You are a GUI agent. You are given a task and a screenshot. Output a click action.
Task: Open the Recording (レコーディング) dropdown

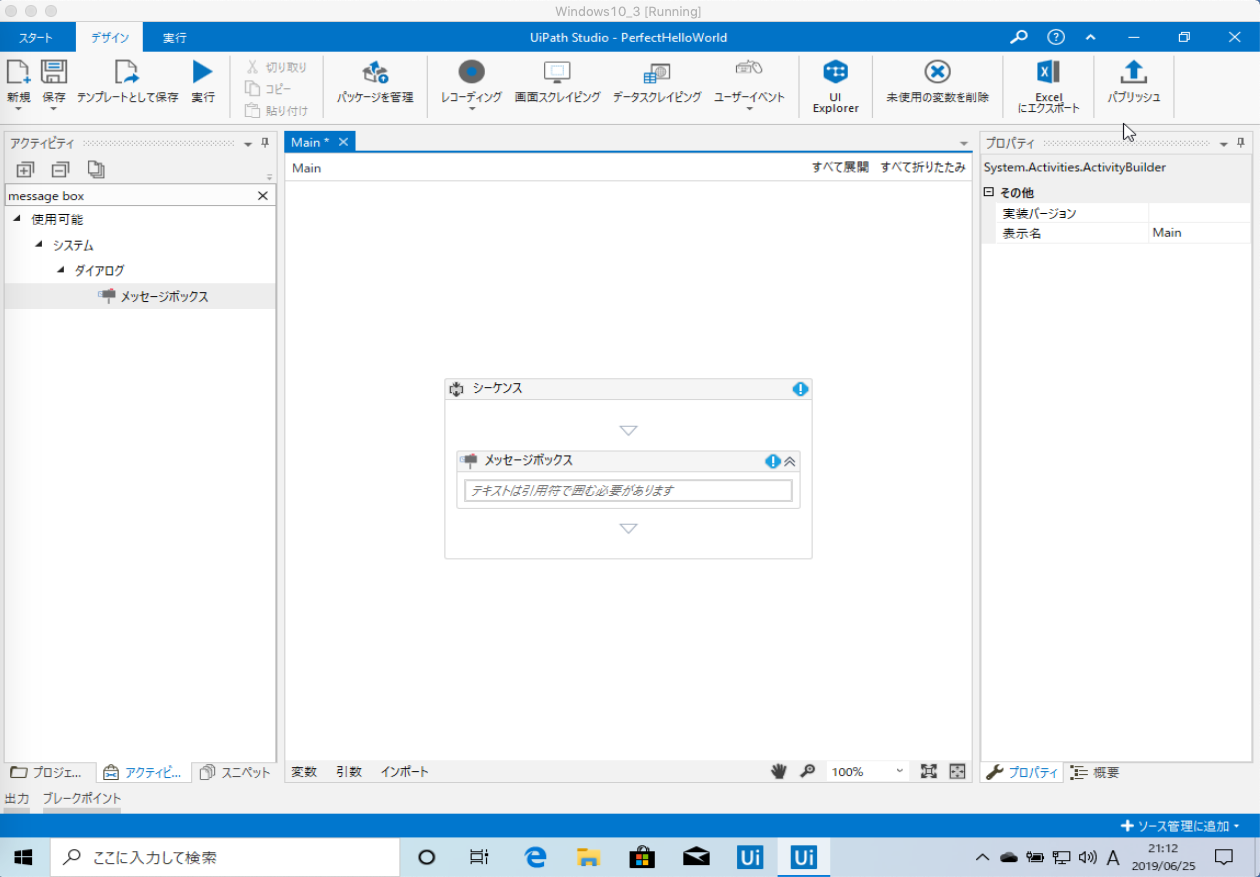click(471, 108)
